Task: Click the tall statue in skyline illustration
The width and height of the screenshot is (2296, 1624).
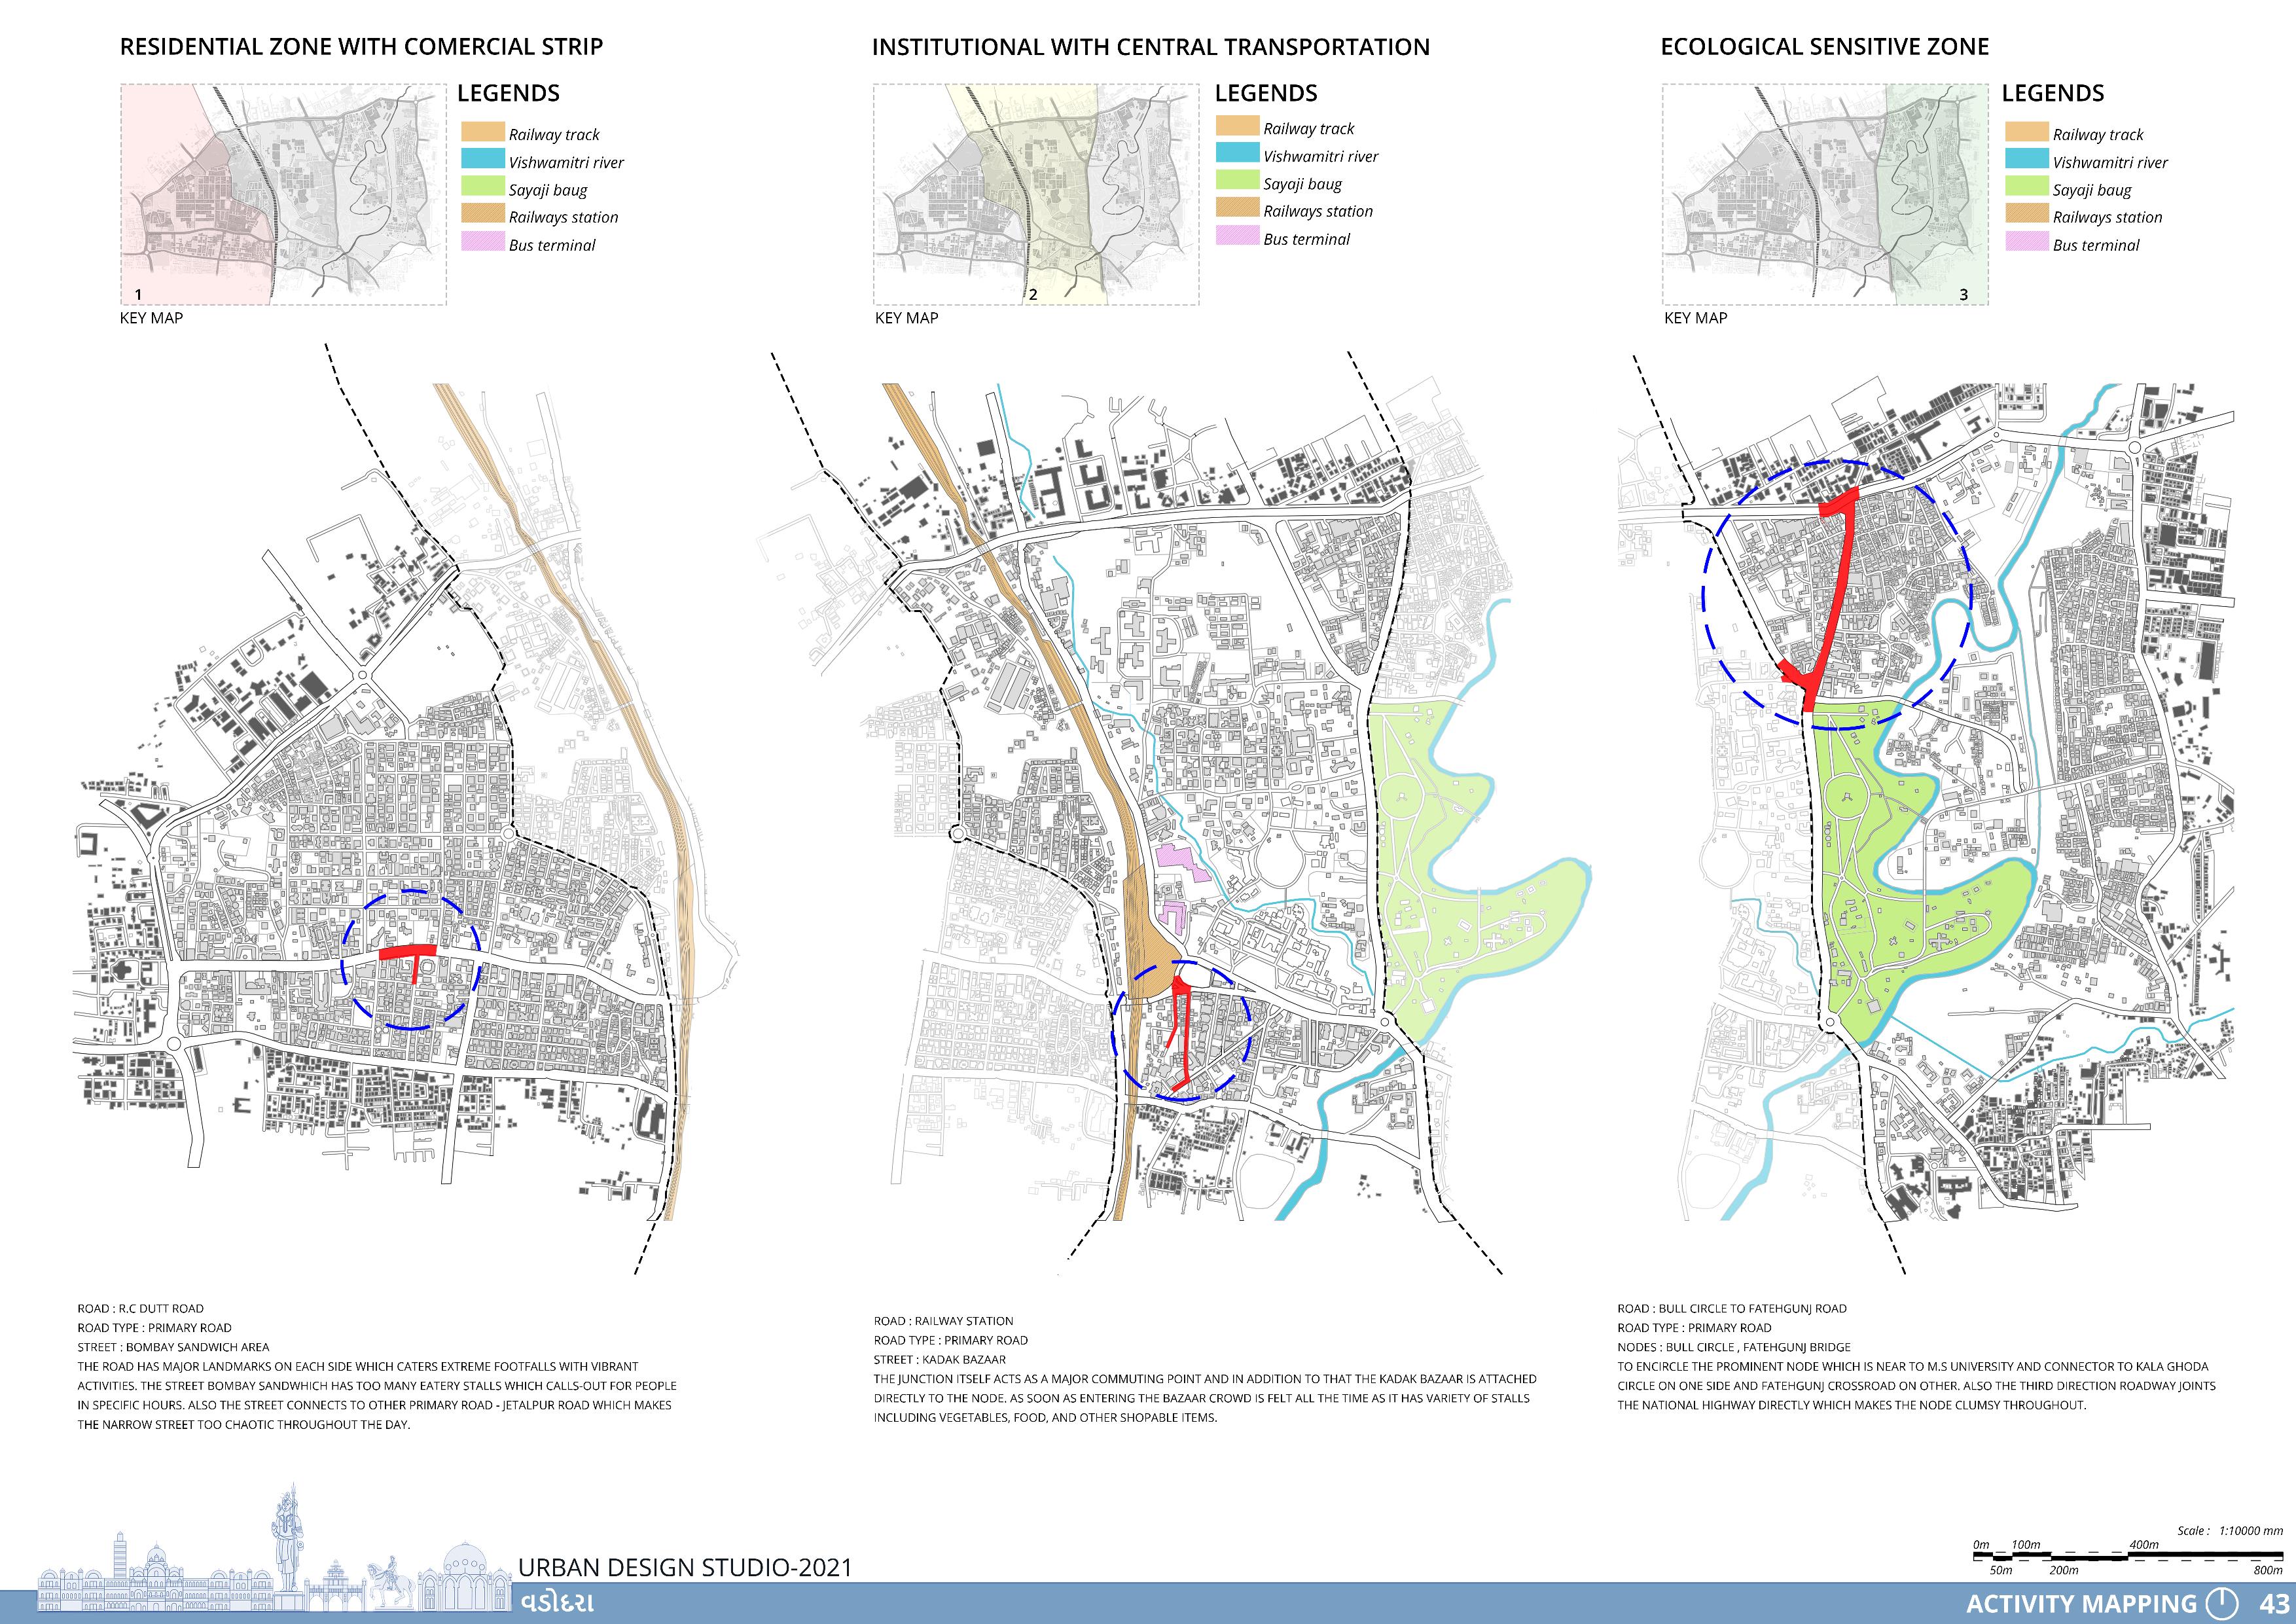Action: (x=287, y=1540)
